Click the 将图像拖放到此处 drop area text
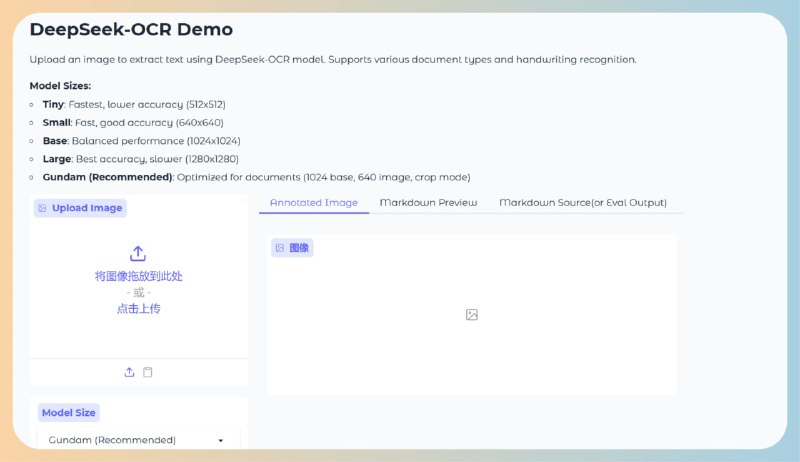 tap(138, 276)
